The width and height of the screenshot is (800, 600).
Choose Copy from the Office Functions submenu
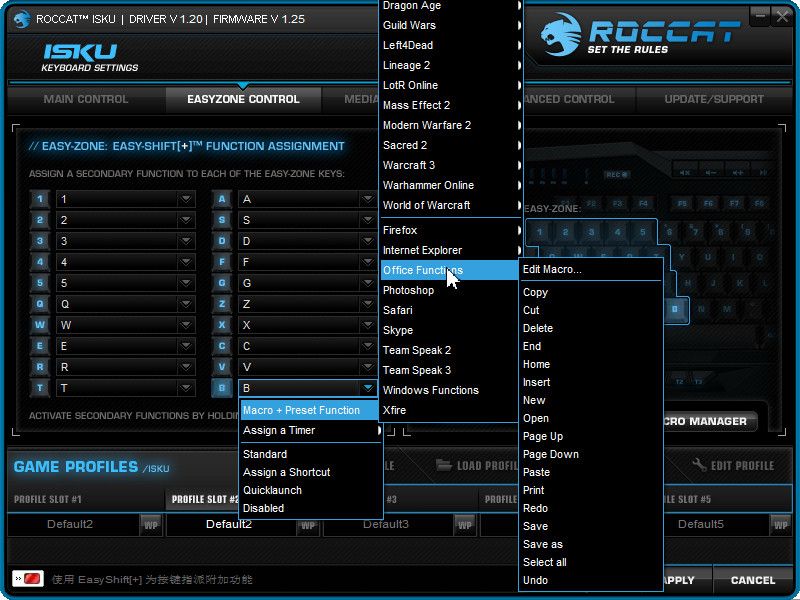591,292
